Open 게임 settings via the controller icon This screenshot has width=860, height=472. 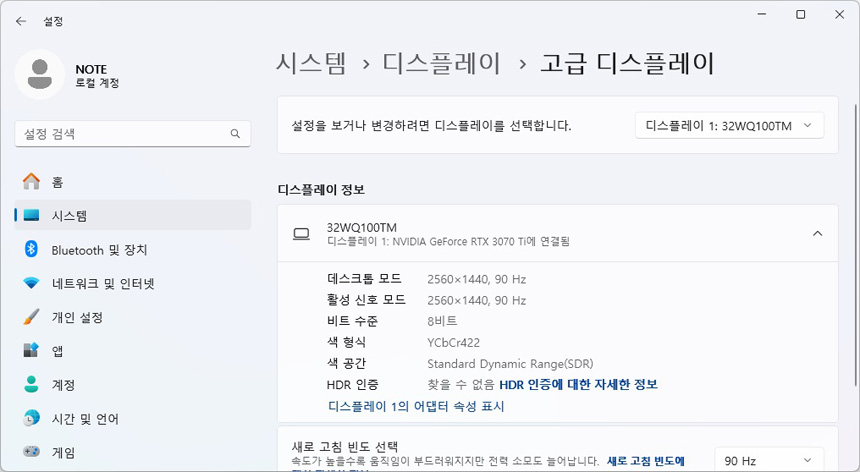[32, 452]
